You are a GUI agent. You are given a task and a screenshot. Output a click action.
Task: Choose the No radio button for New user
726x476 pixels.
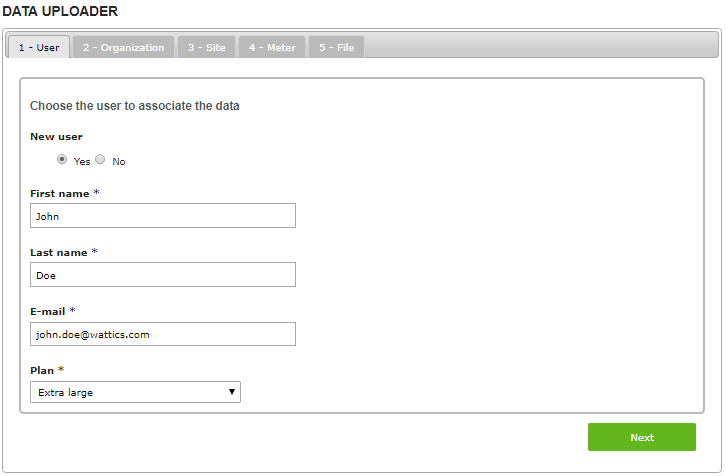[100, 160]
